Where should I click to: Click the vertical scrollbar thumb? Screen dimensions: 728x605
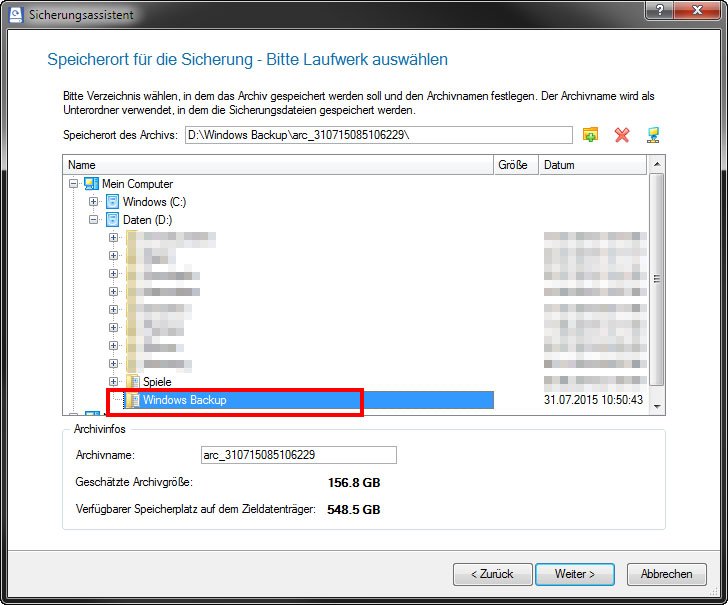coord(656,279)
